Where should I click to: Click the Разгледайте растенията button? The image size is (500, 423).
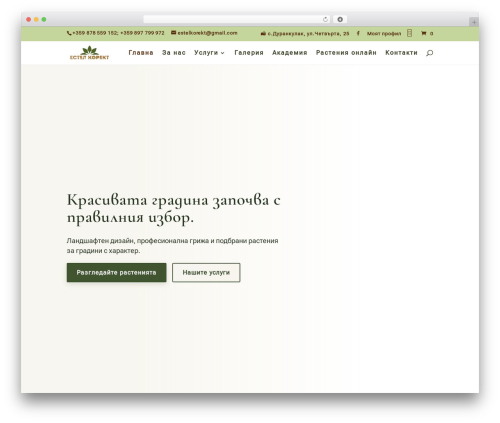tap(116, 272)
